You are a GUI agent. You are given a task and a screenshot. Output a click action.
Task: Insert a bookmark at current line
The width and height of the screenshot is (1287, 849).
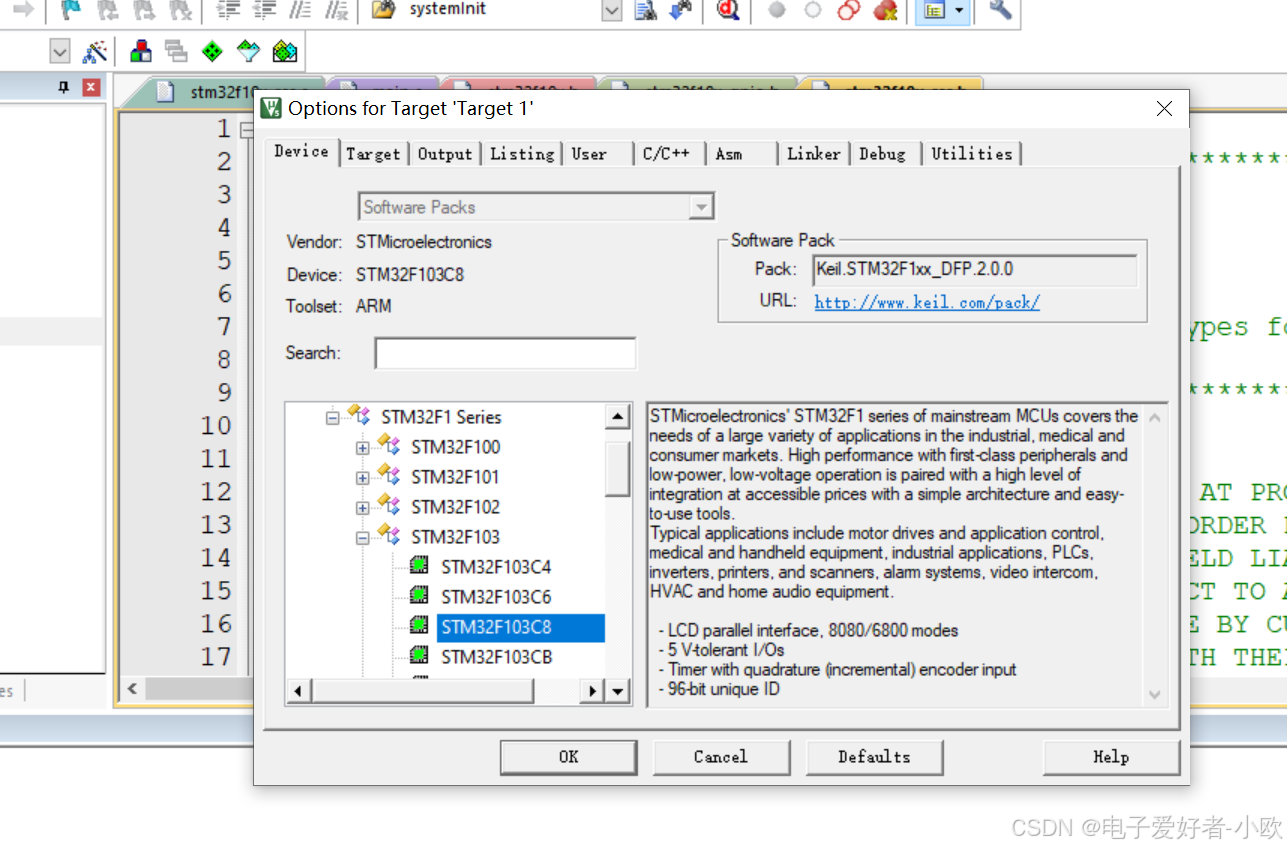(68, 12)
